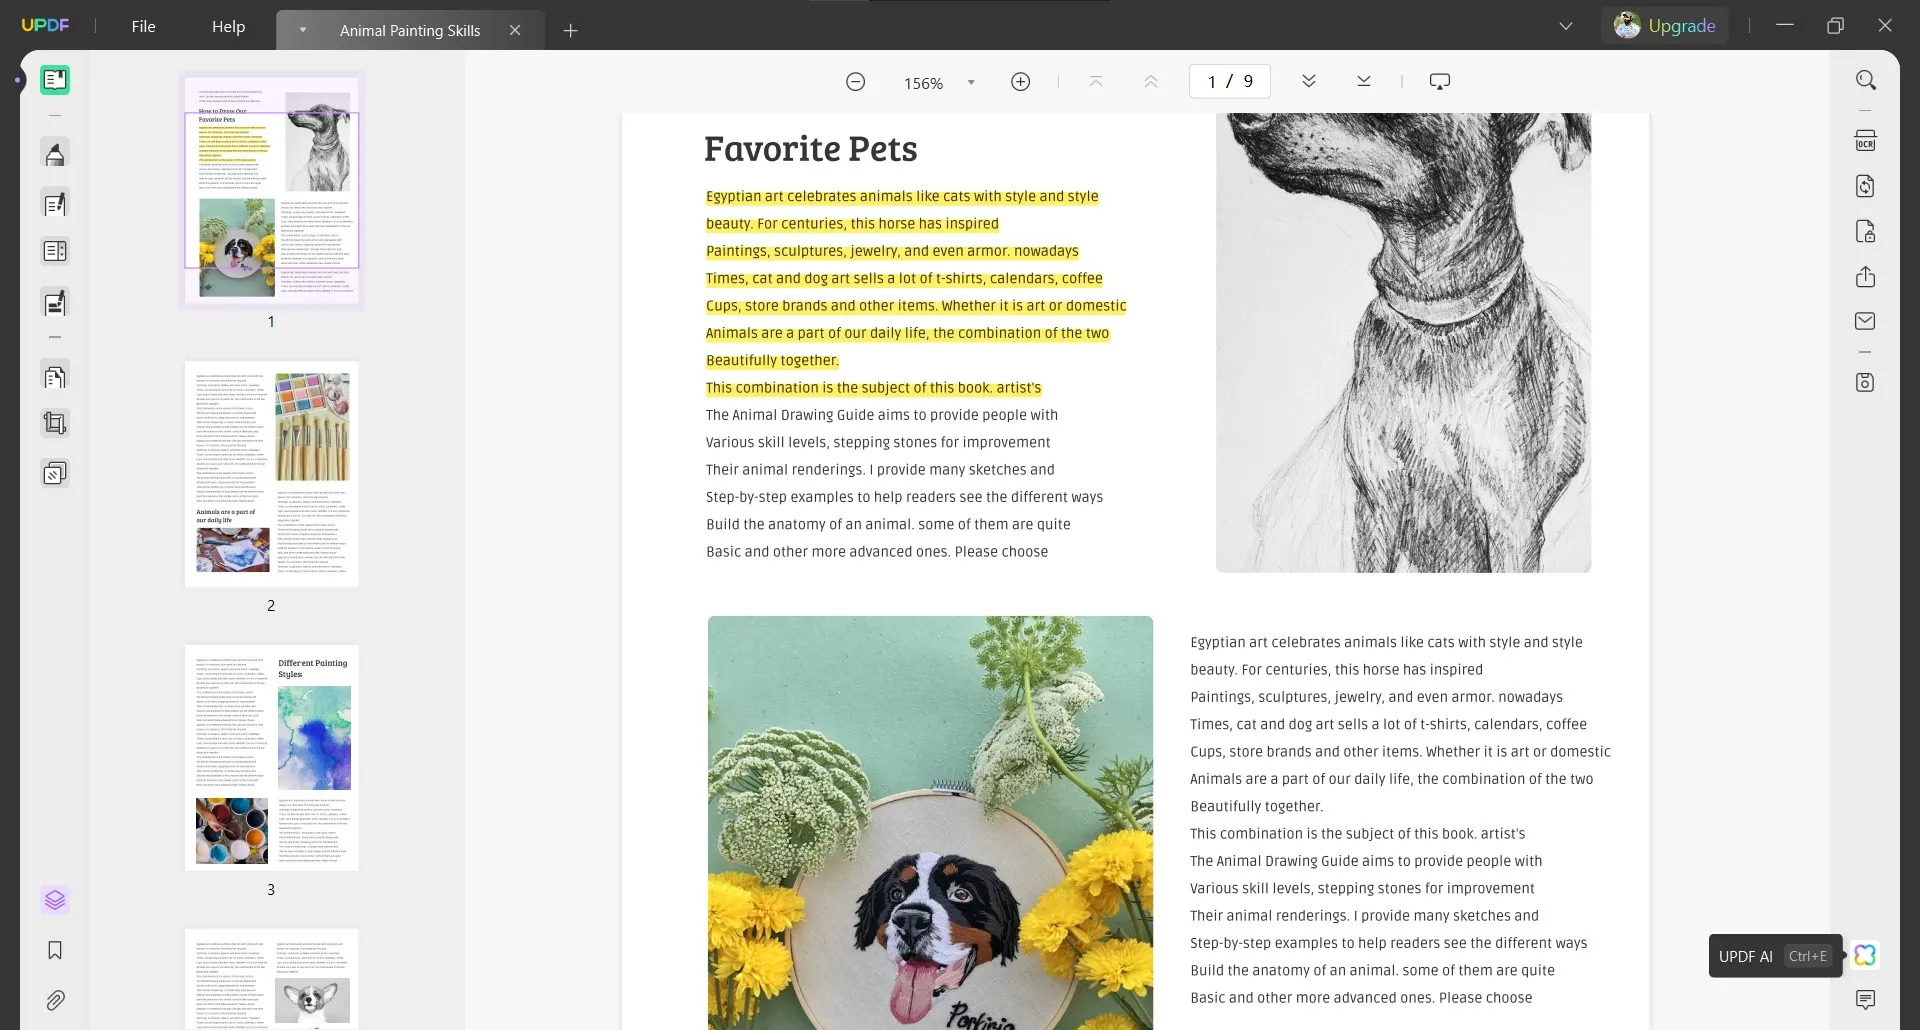Click the share file icon
Viewport: 1920px width, 1030px height.
tap(1865, 277)
